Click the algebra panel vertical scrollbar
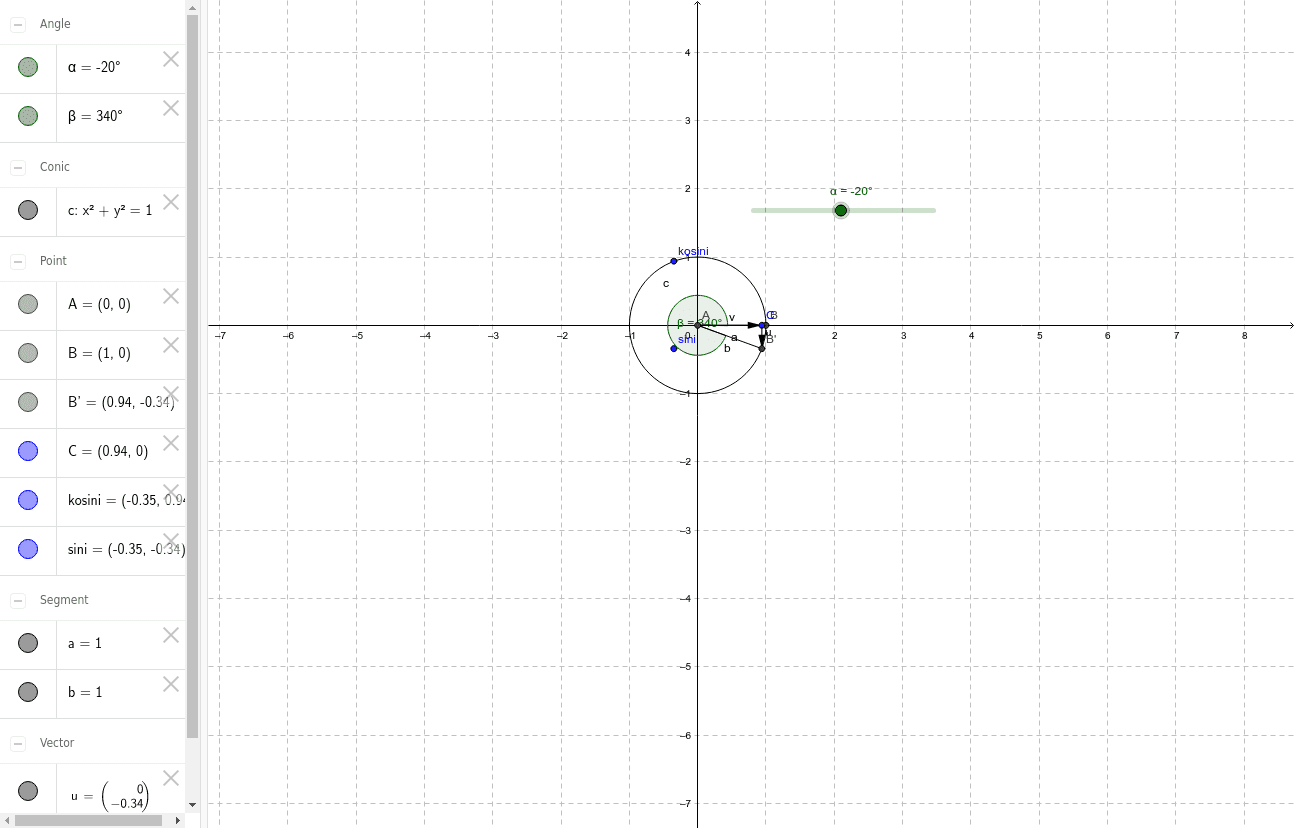Image resolution: width=1296 pixels, height=830 pixels. coord(193,375)
